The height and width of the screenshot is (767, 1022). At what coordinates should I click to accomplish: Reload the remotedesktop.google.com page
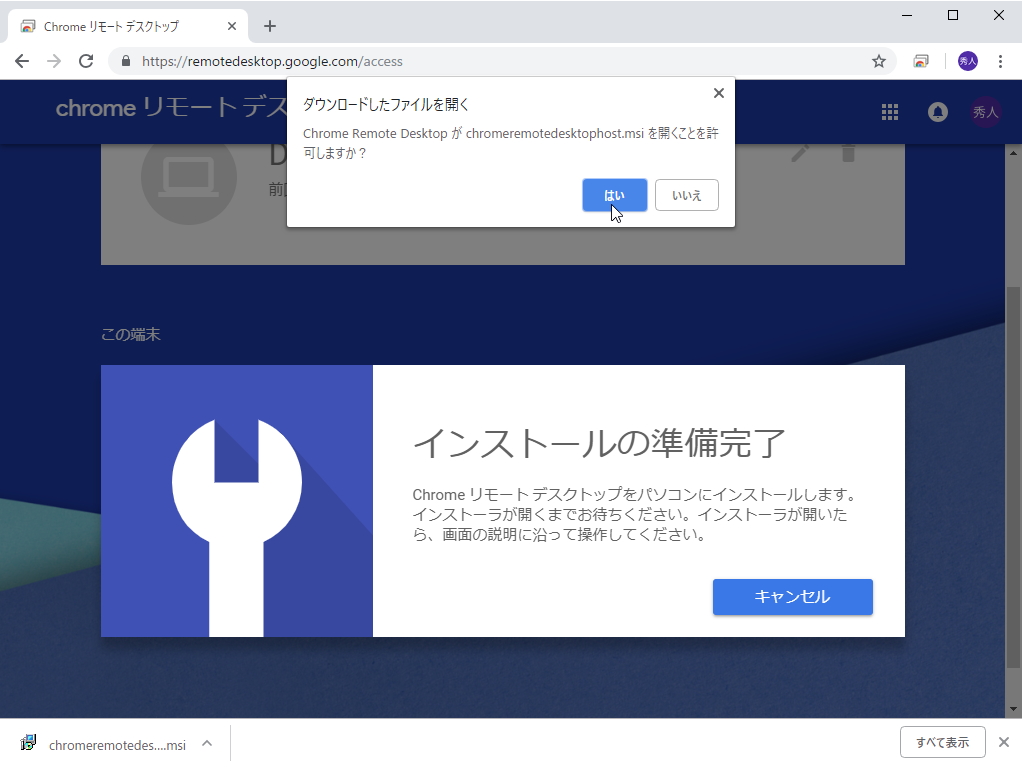coord(86,61)
